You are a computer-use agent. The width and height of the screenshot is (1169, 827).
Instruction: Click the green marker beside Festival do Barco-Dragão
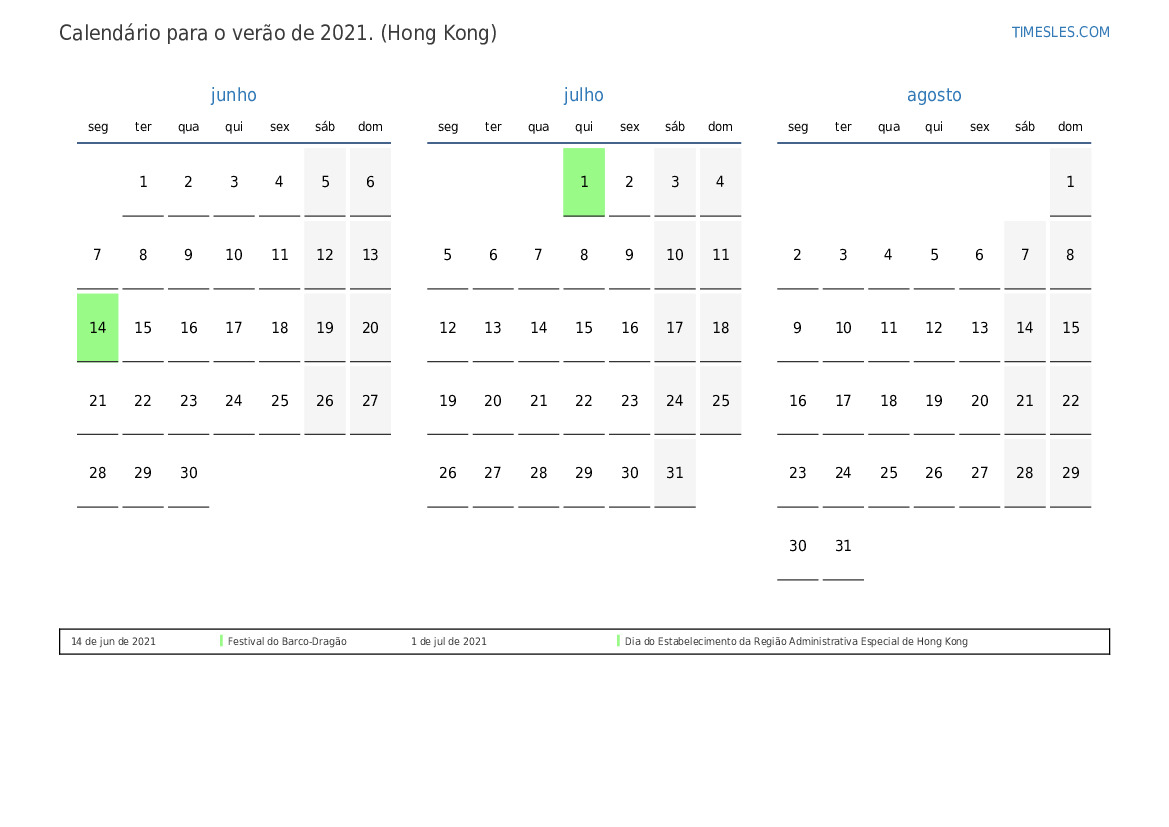221,641
